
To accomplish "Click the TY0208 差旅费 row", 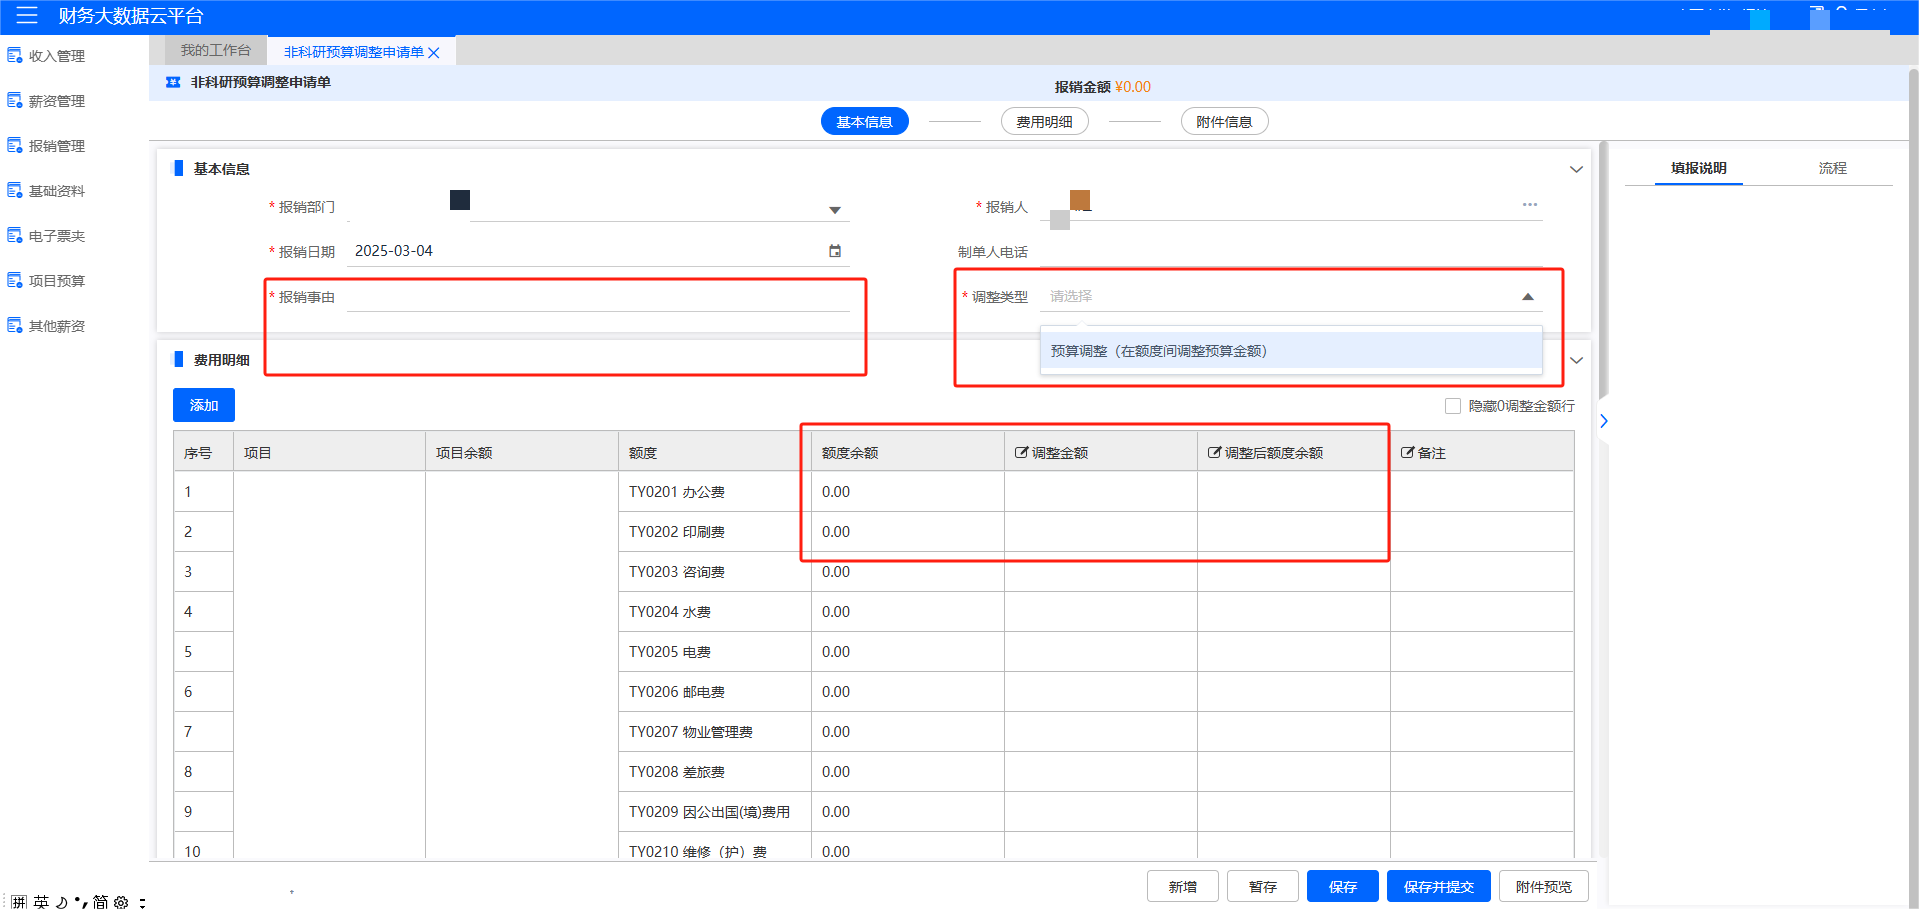I will [873, 772].
